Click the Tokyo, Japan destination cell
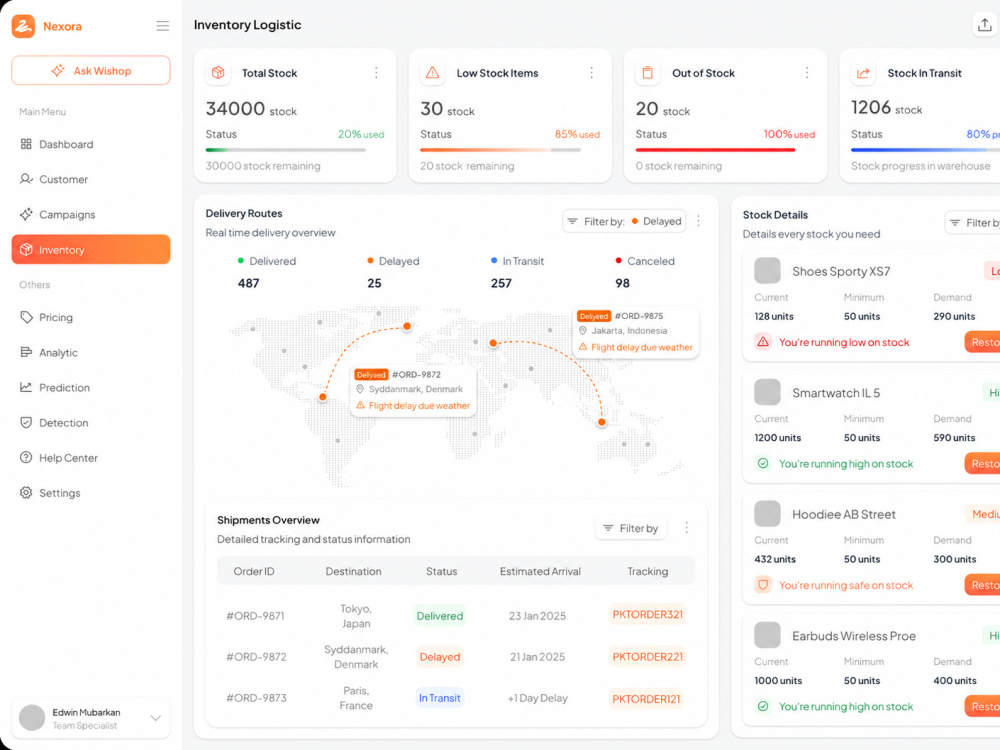 click(356, 616)
